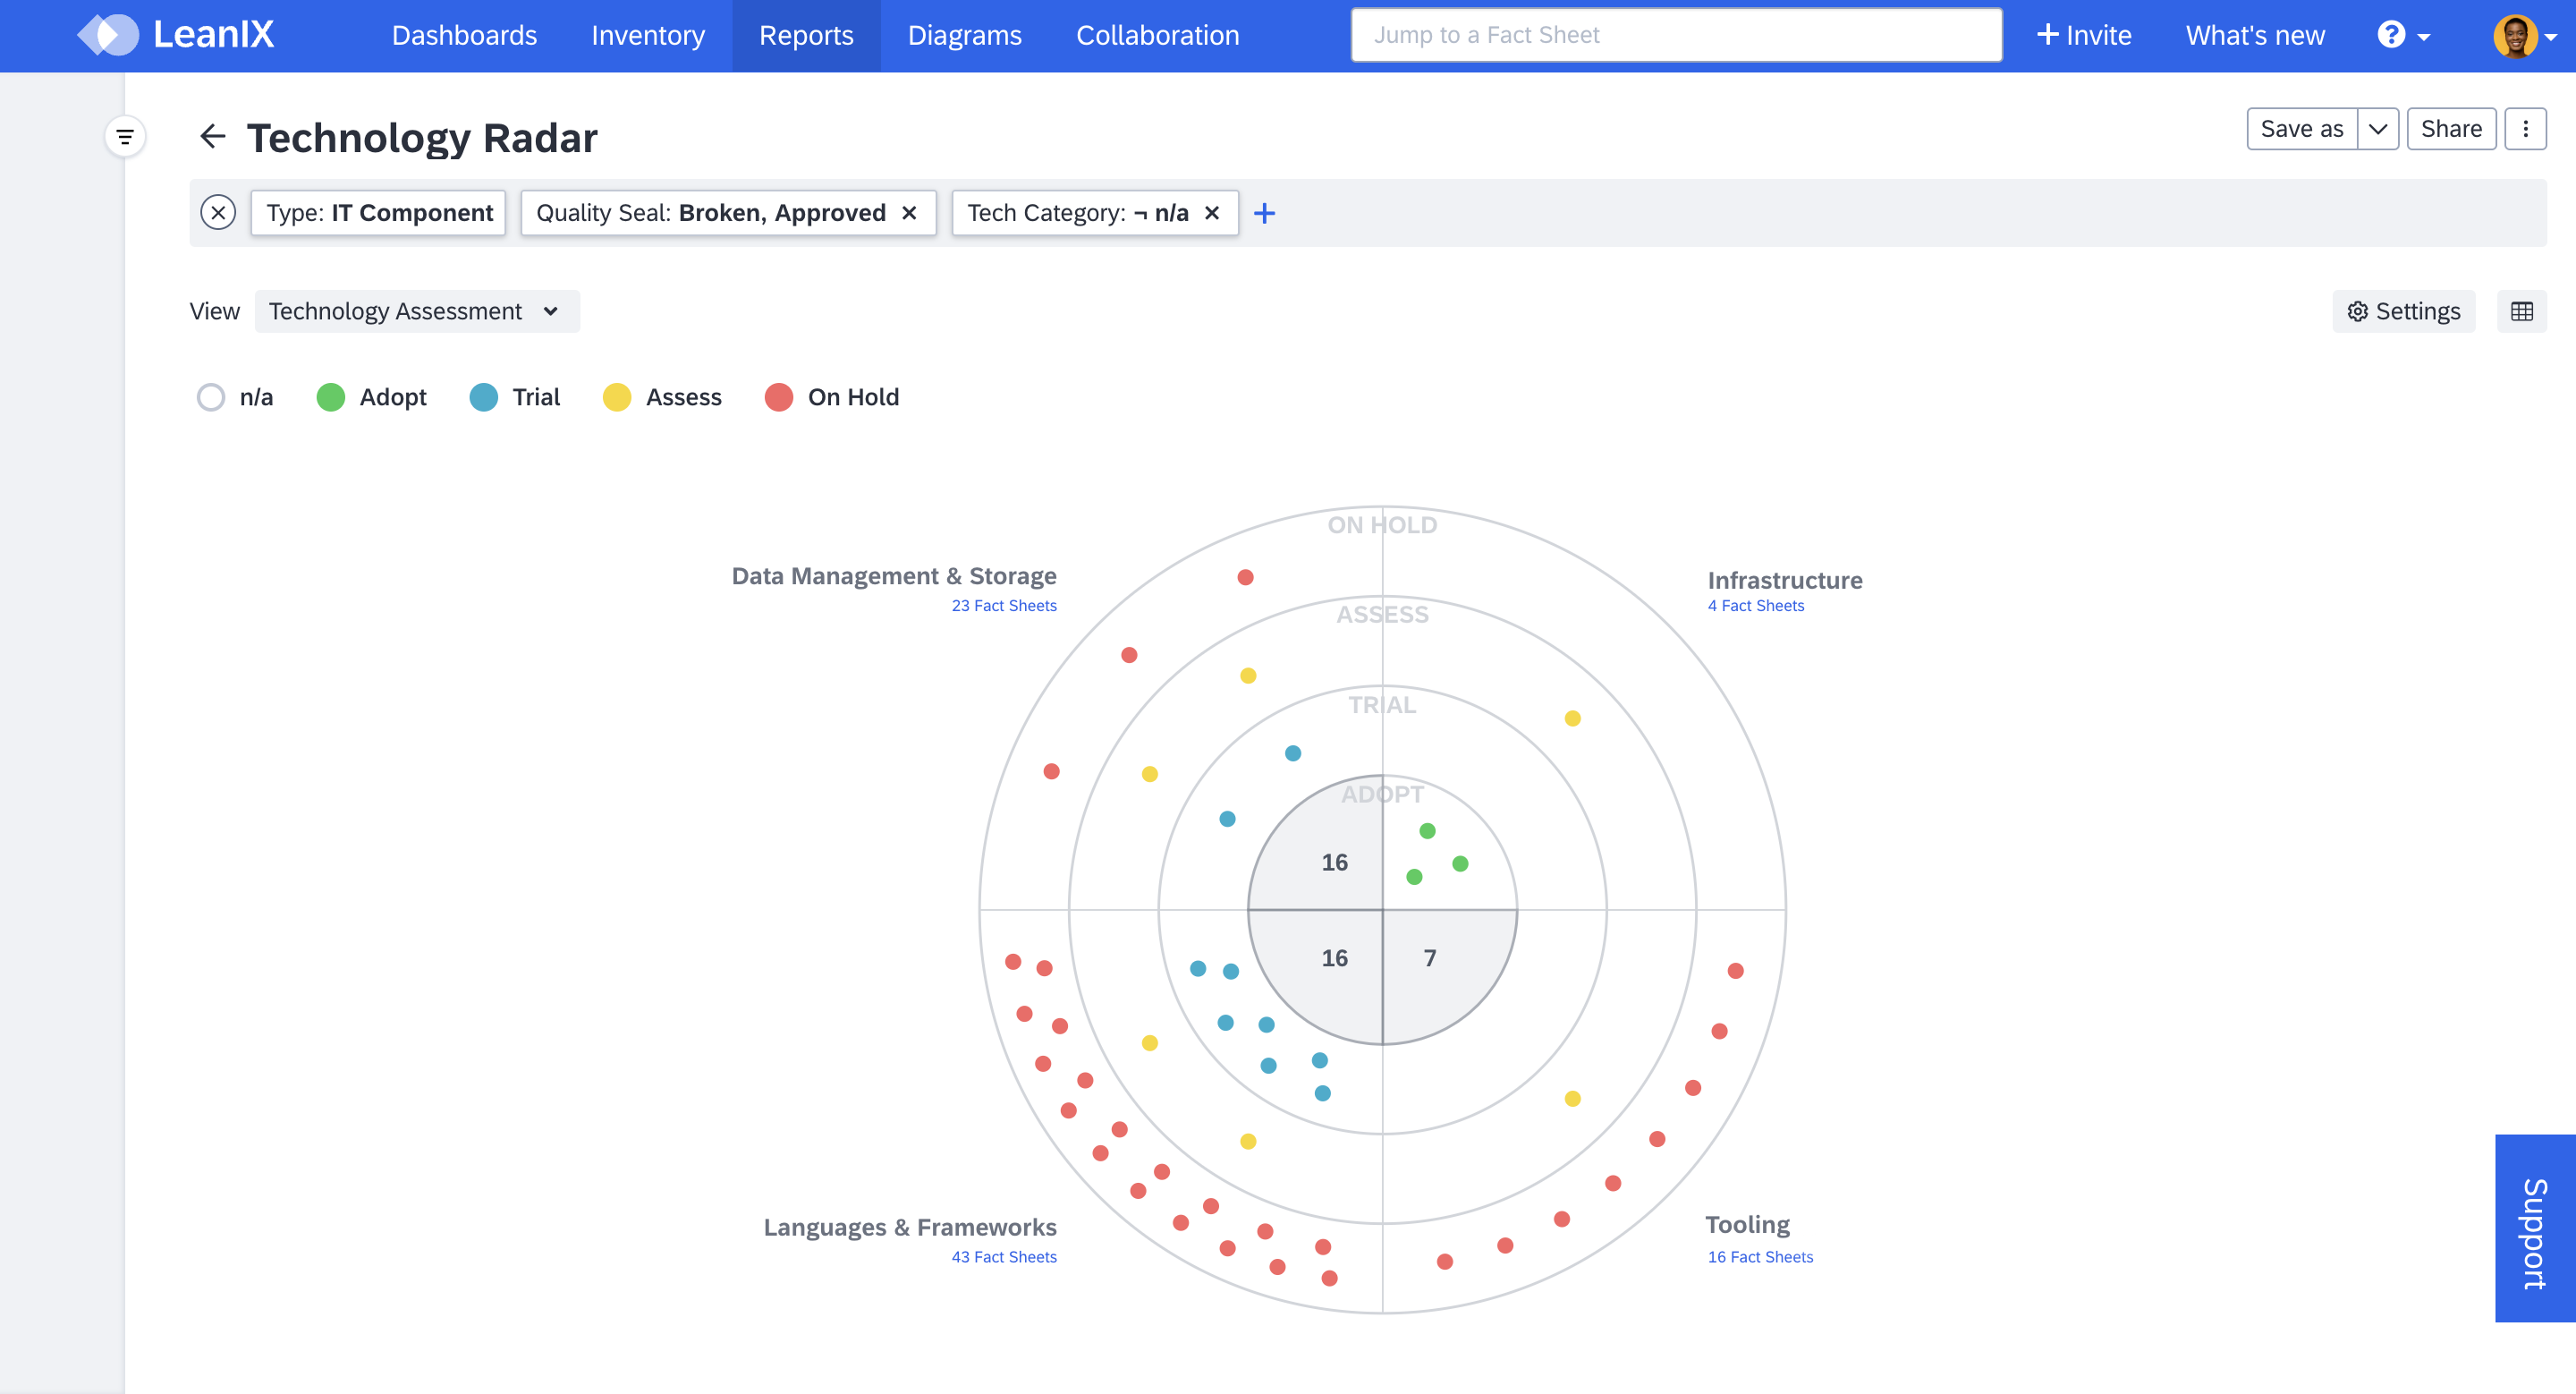This screenshot has width=2576, height=1394.
Task: Open the Reports menu
Action: (x=806, y=35)
